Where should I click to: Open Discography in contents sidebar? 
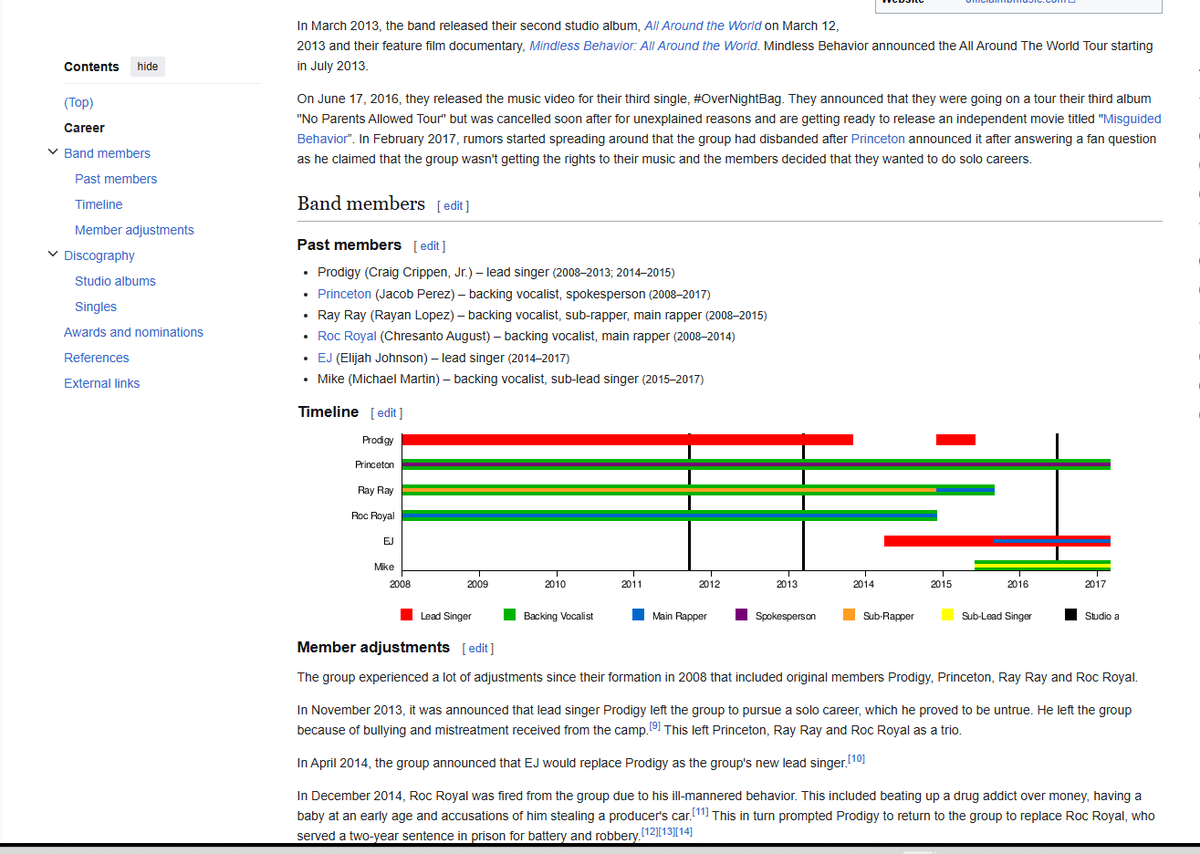tap(99, 255)
